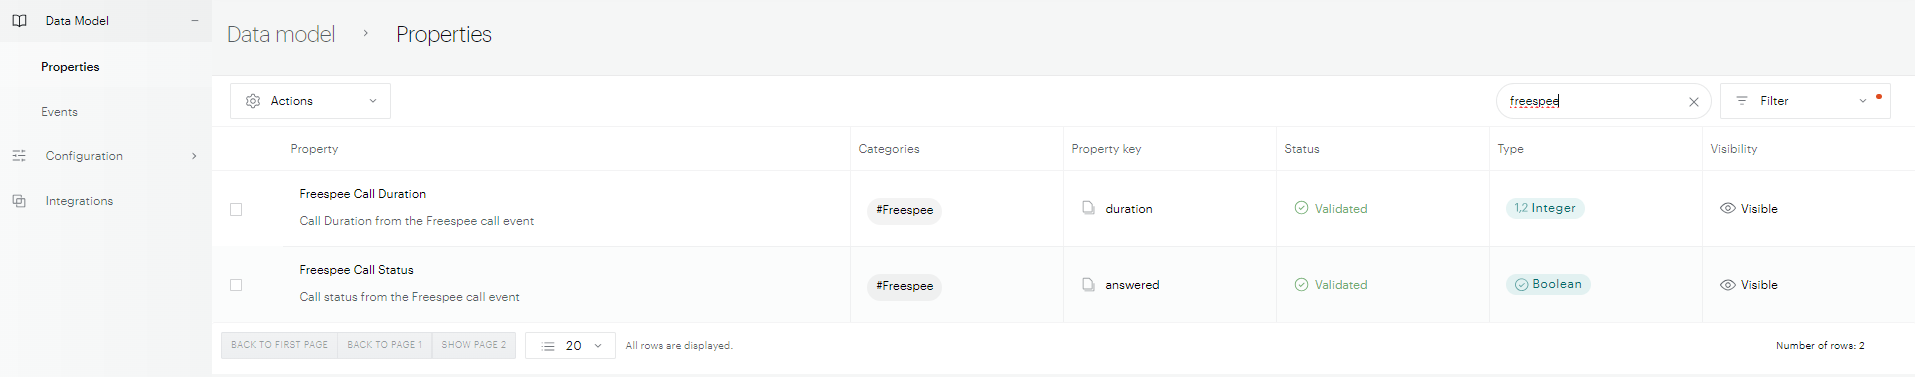1915x377 pixels.
Task: Toggle the Visible eye for Freespee Call Duration
Action: tap(1727, 208)
